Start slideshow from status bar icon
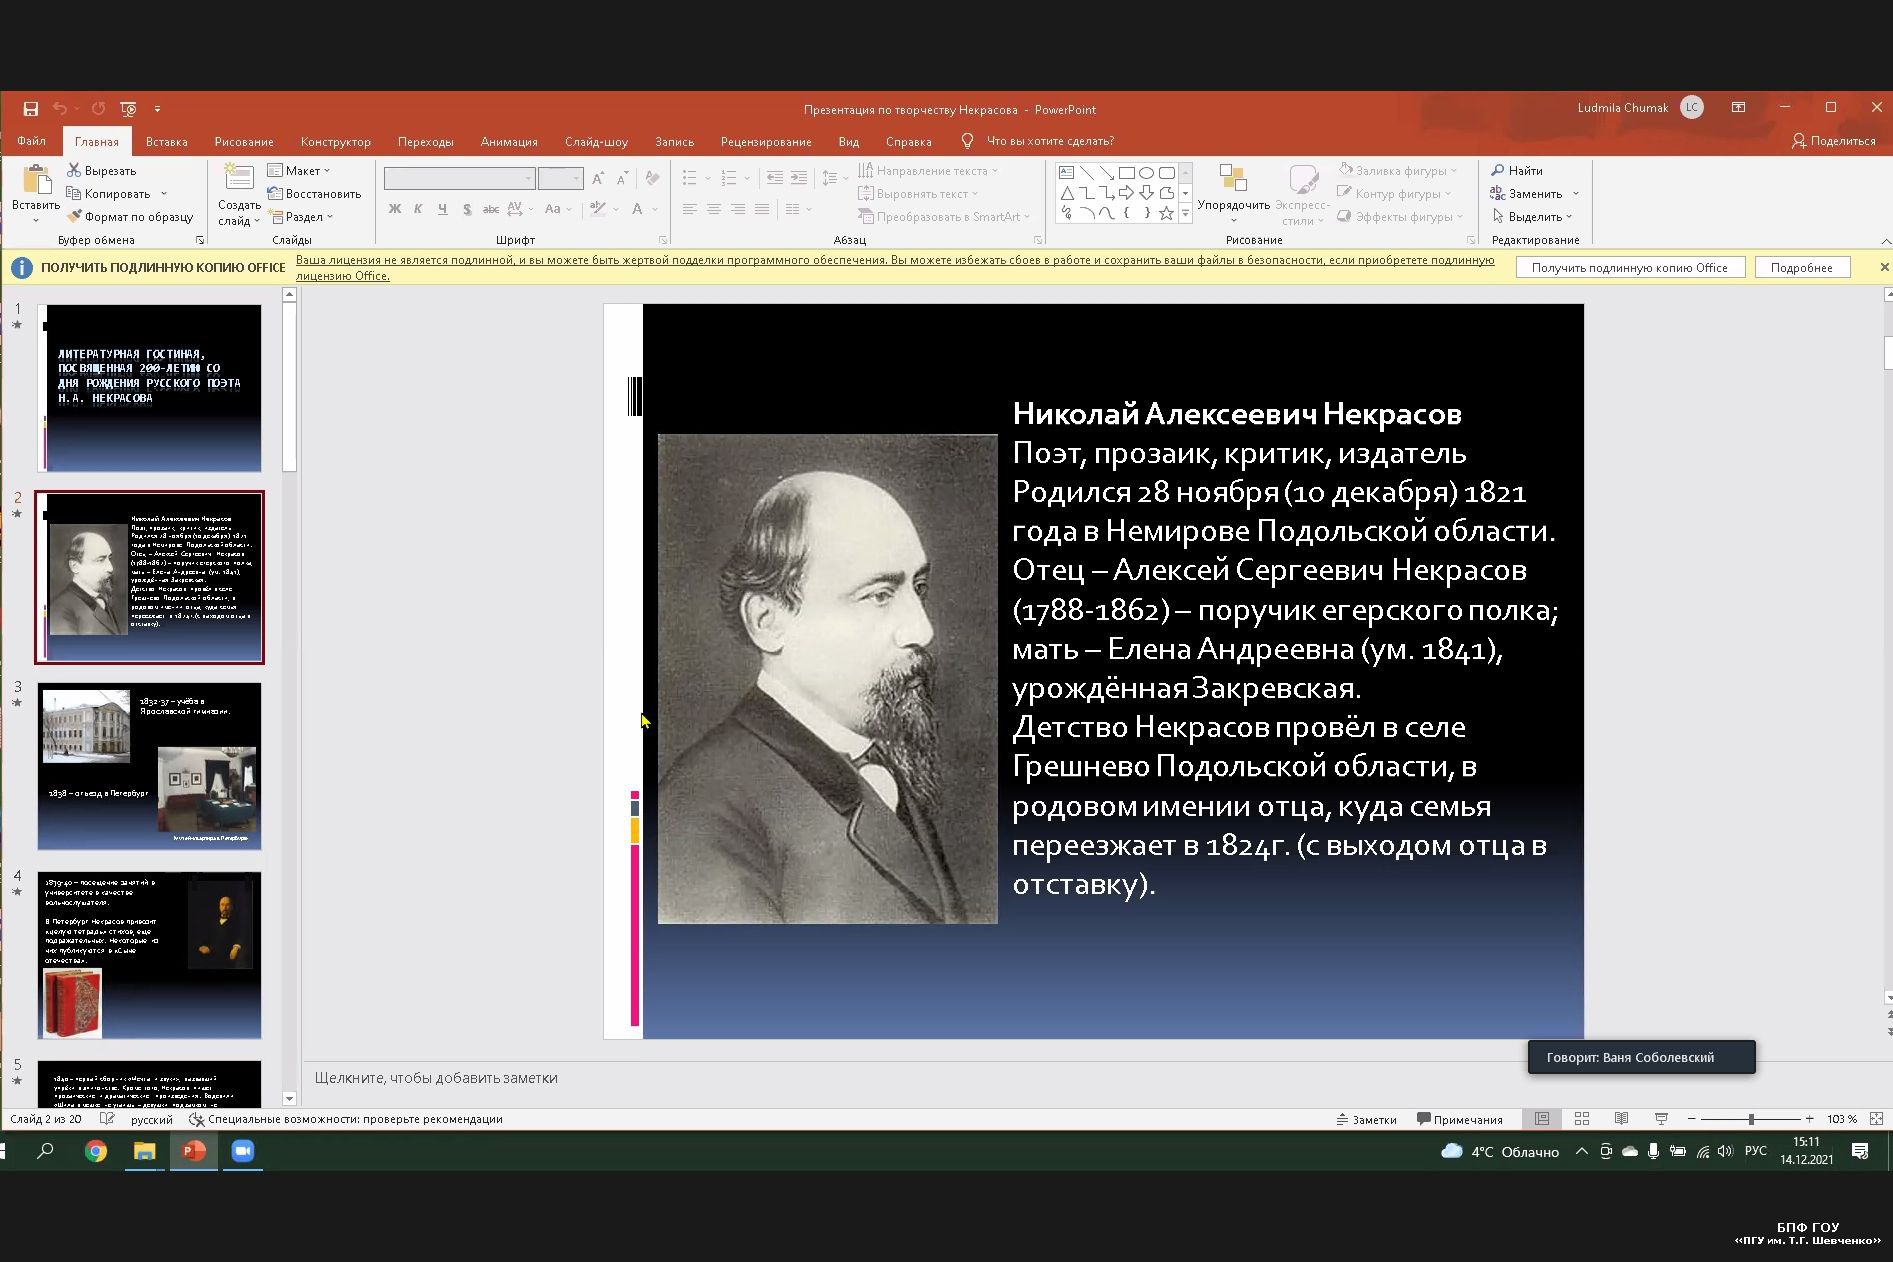Image resolution: width=1893 pixels, height=1262 pixels. click(x=1661, y=1119)
